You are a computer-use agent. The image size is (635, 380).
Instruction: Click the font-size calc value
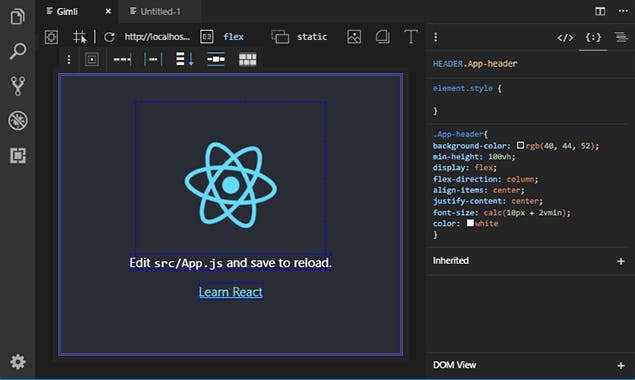pyautogui.click(x=526, y=212)
